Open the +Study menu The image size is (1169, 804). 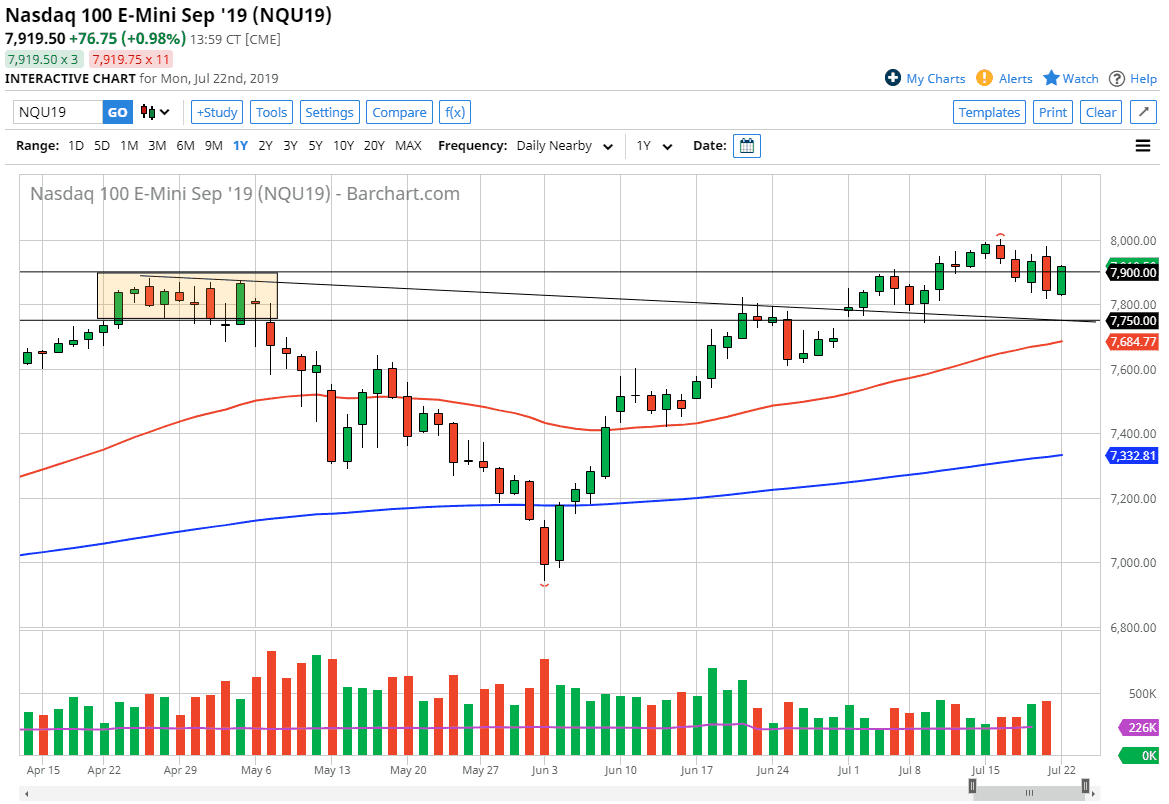click(x=217, y=113)
